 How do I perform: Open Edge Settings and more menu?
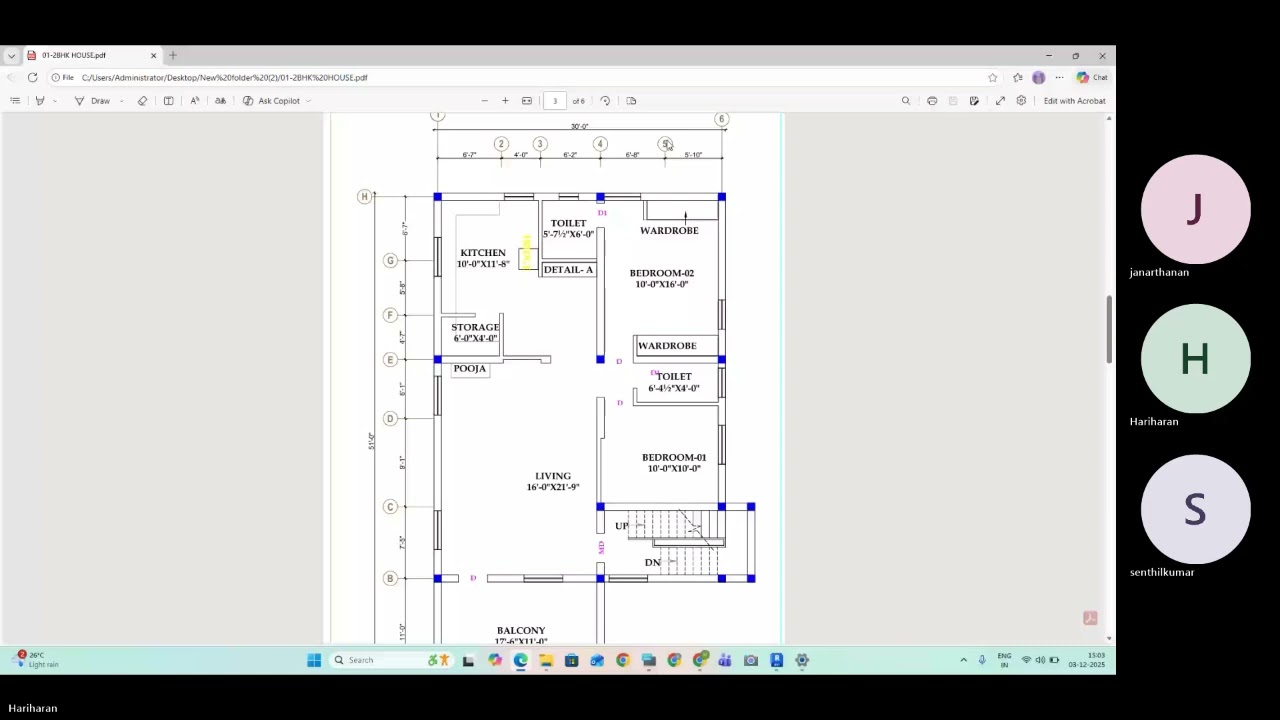1059,78
